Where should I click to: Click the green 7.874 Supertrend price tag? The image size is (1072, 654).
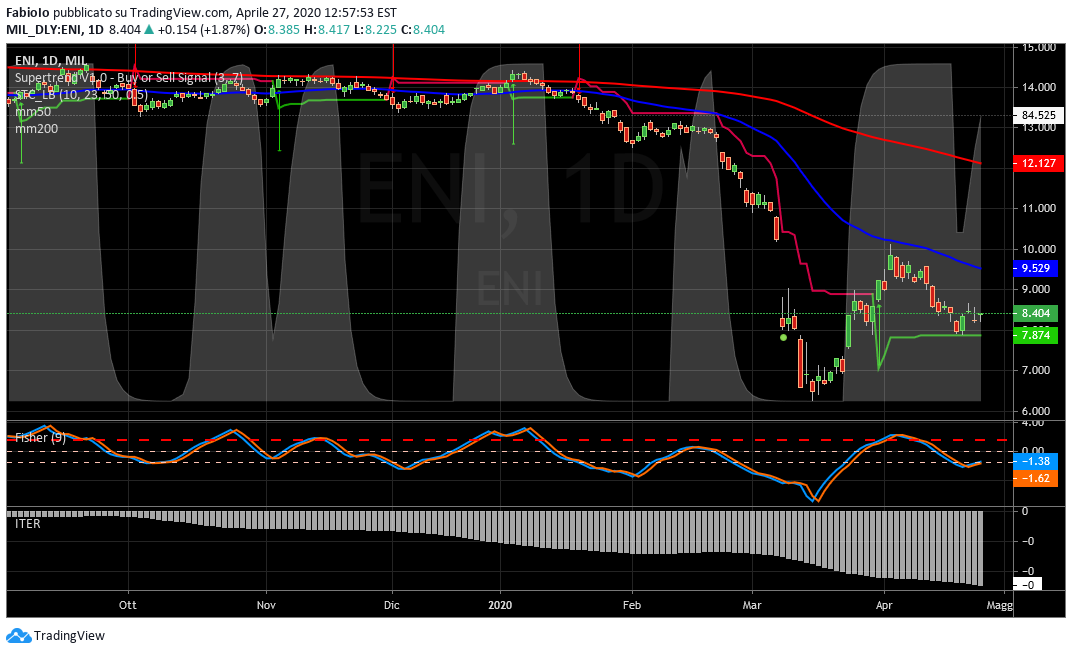point(1035,336)
